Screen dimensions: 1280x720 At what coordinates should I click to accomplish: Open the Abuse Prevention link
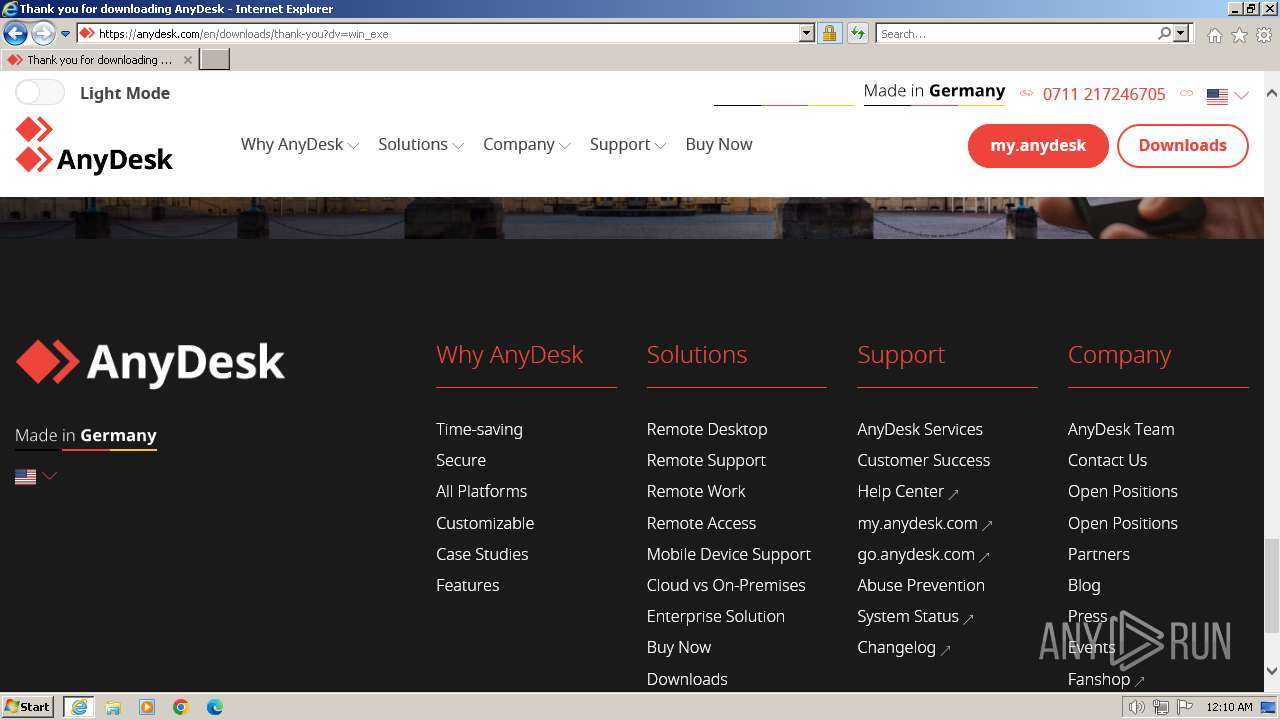921,586
